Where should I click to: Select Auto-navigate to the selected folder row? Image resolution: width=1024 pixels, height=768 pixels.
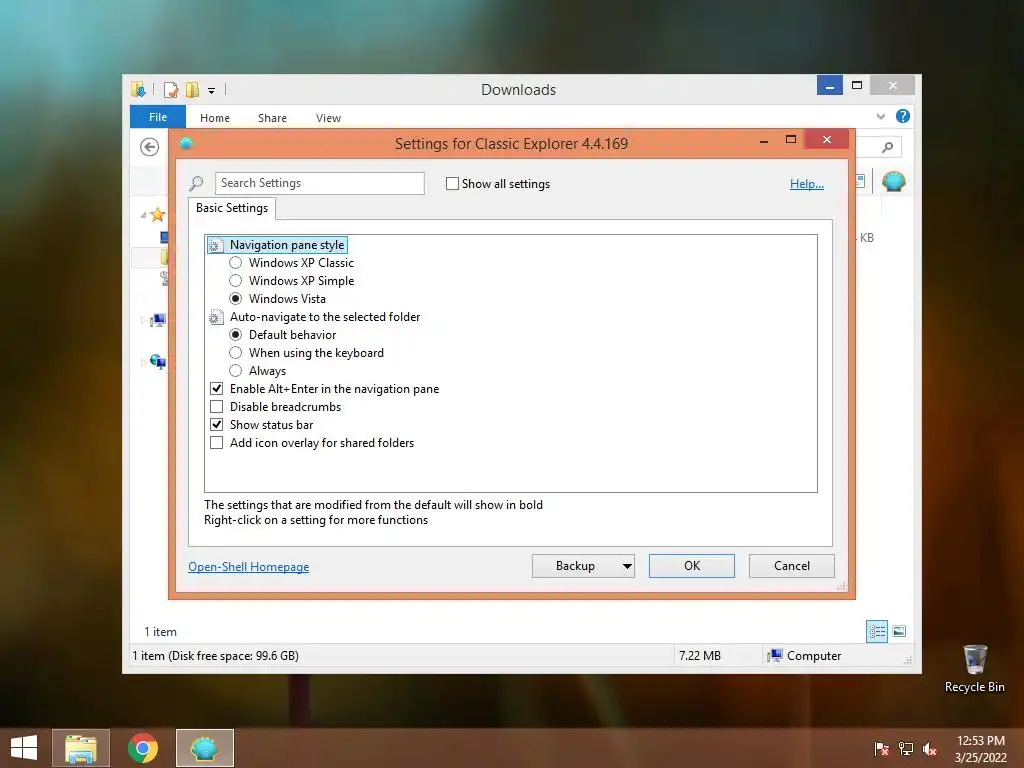point(325,317)
